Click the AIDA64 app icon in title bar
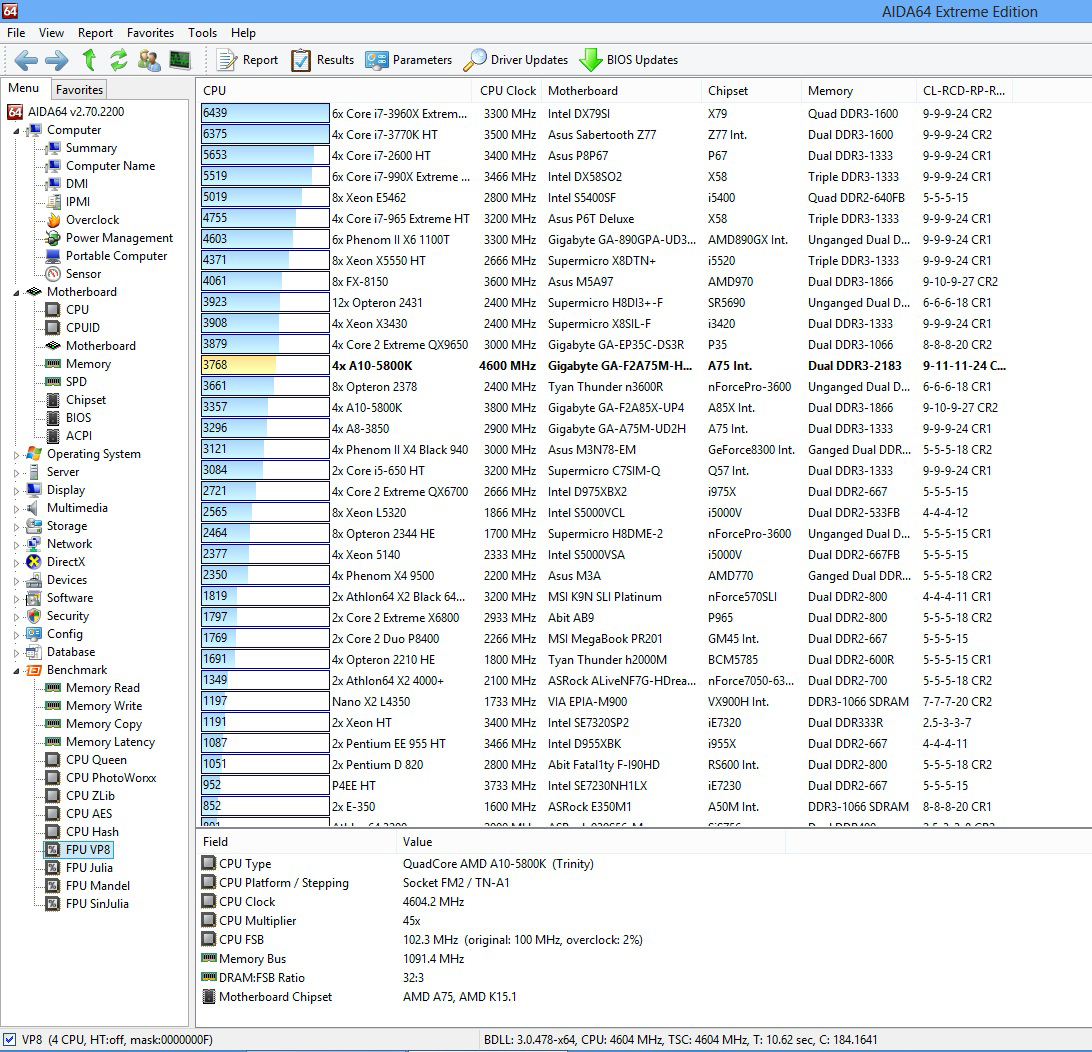 click(x=10, y=10)
